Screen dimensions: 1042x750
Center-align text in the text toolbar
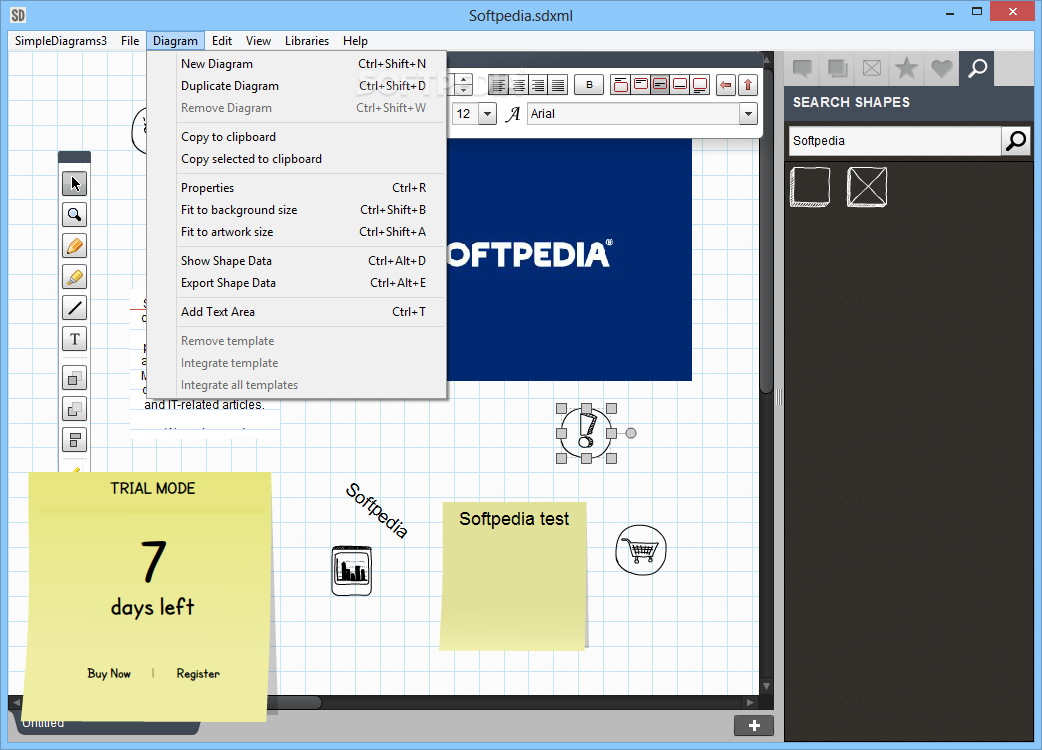pyautogui.click(x=518, y=85)
